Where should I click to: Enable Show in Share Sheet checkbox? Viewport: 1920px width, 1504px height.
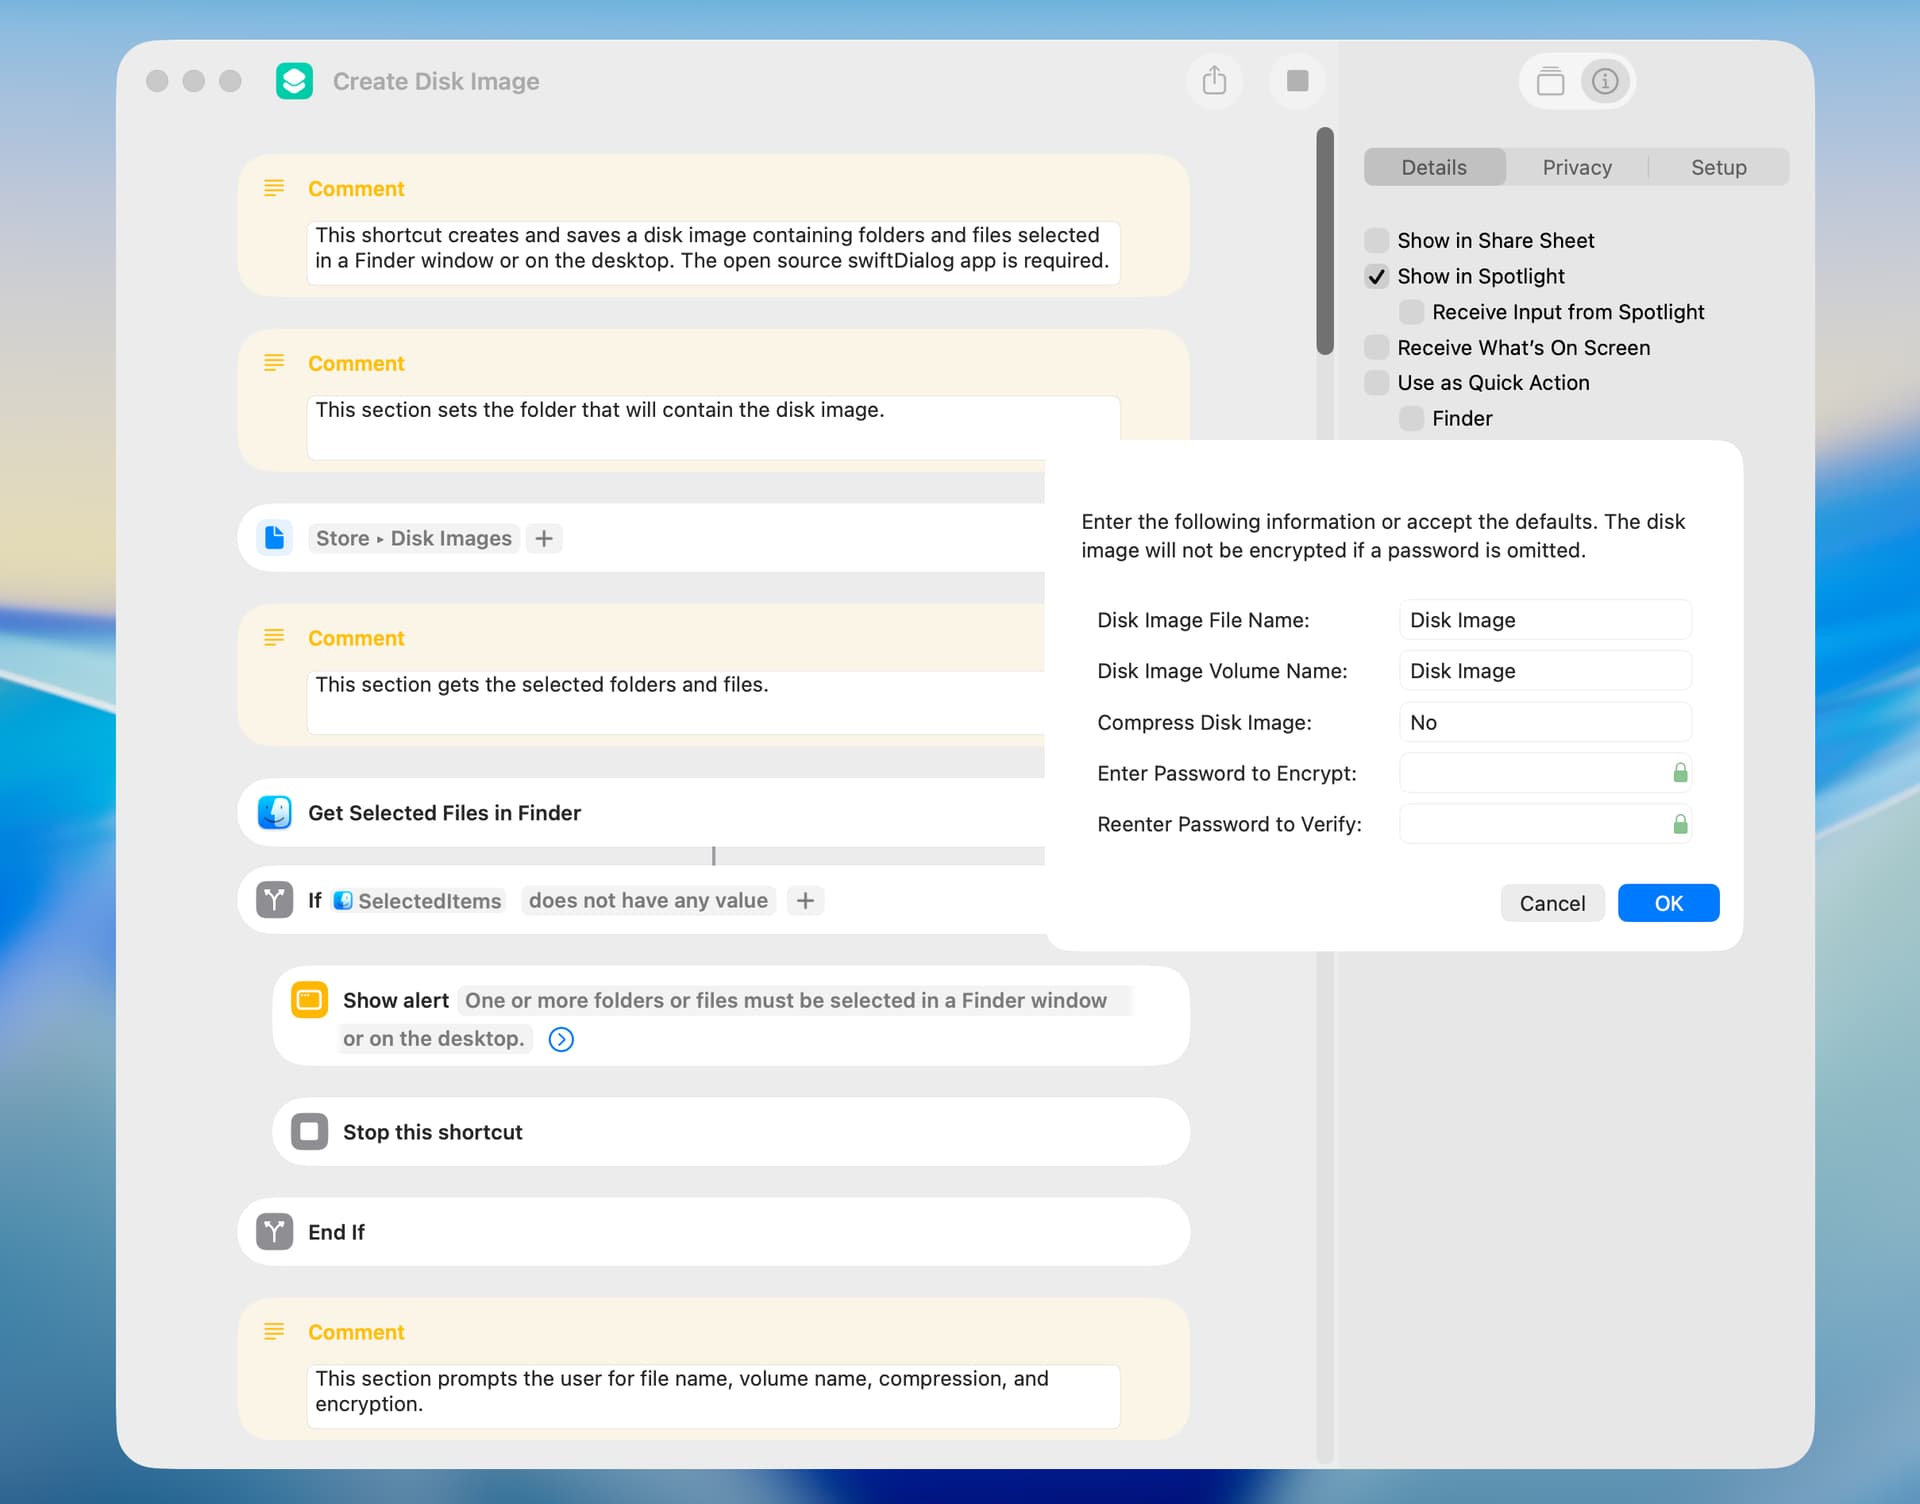1377,241
